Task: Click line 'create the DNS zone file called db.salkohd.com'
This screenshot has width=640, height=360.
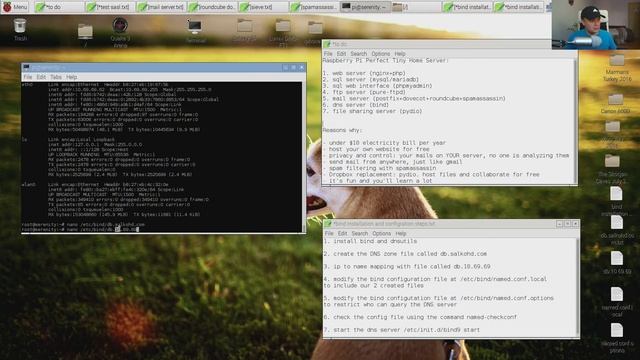Action: 405,254
